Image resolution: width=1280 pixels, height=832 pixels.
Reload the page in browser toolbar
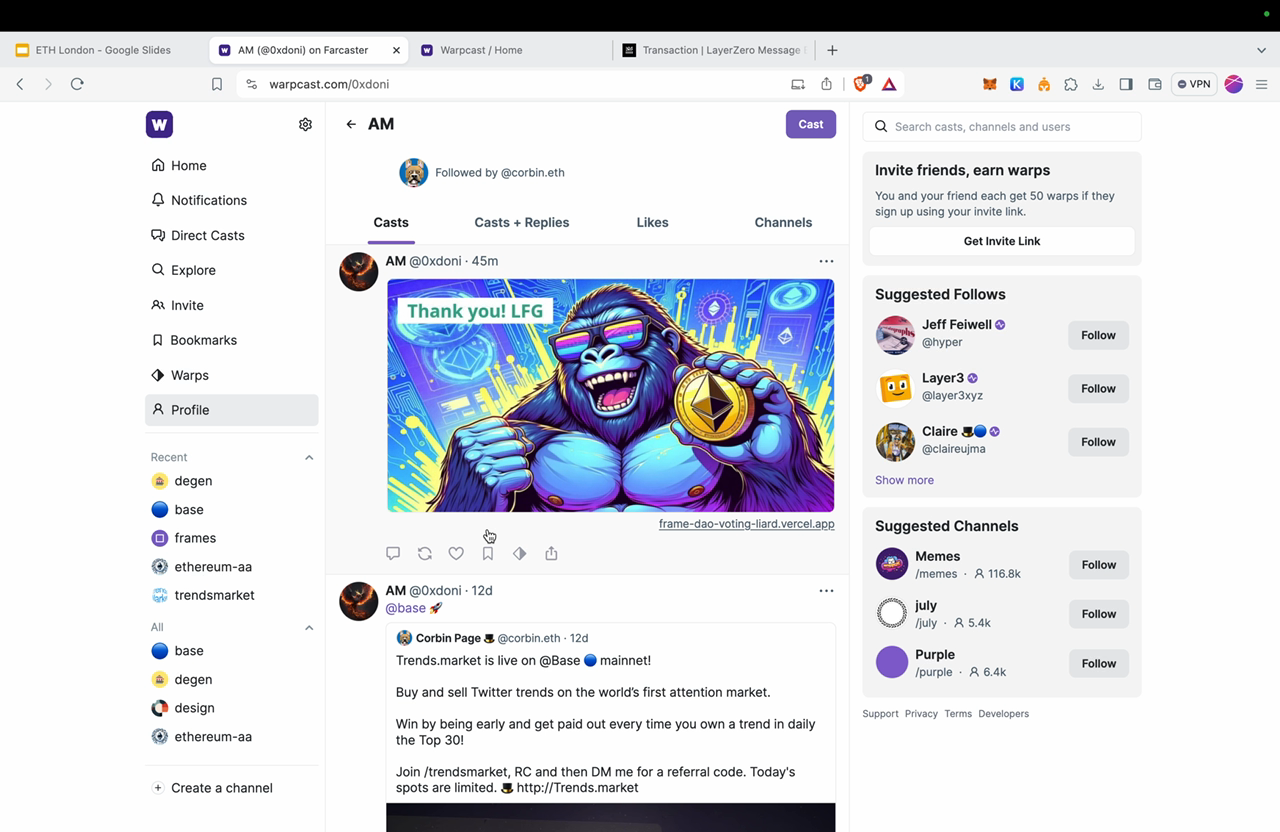click(77, 84)
